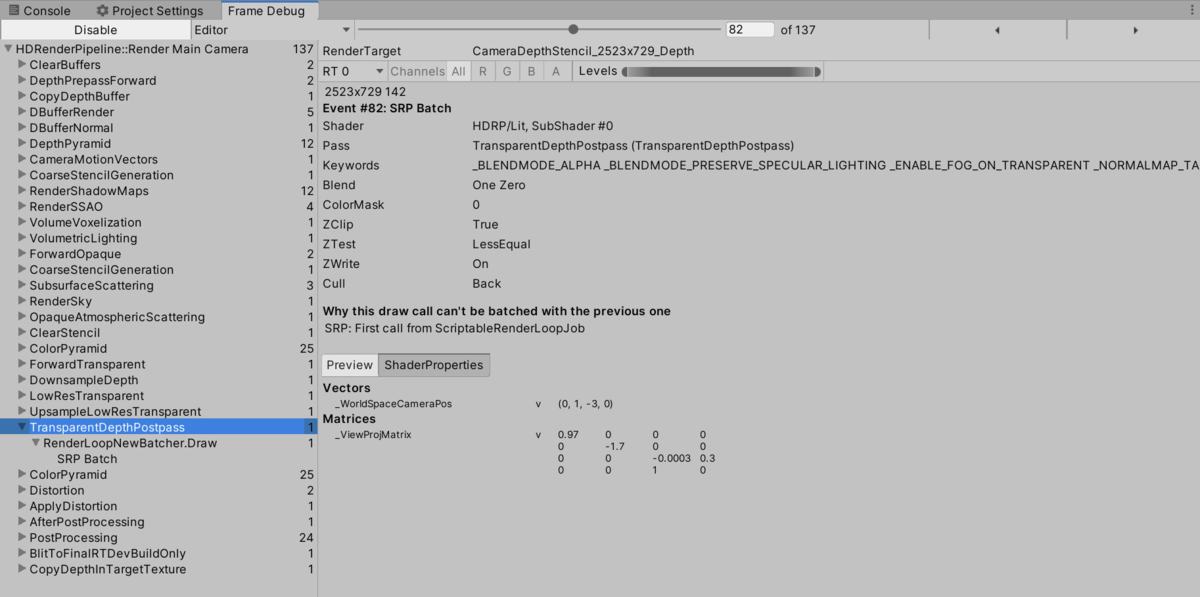Image resolution: width=1200 pixels, height=597 pixels.
Task: Click the Keywords value starting with _BLENDMODE_ALPHA
Action: point(835,165)
